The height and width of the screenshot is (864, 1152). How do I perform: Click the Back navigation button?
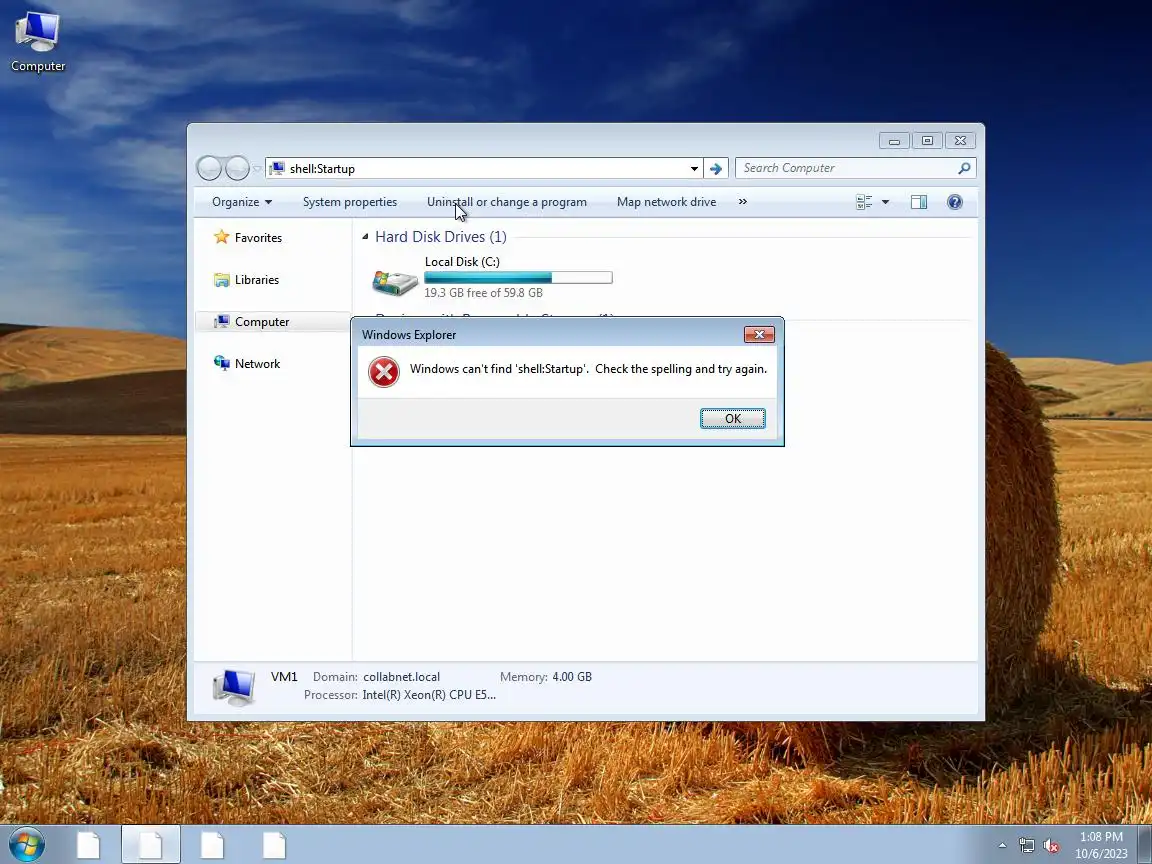coord(209,168)
